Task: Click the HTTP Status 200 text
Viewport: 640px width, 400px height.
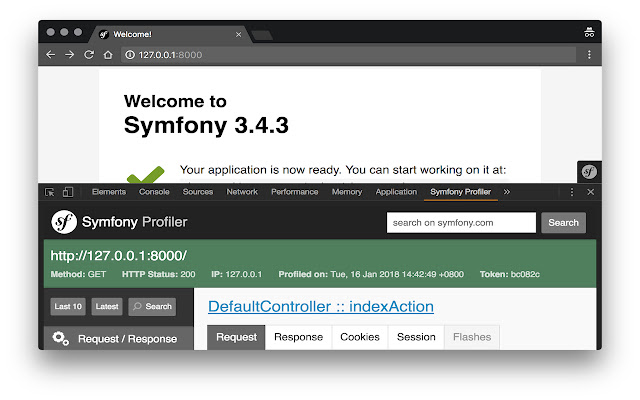Action: point(159,274)
